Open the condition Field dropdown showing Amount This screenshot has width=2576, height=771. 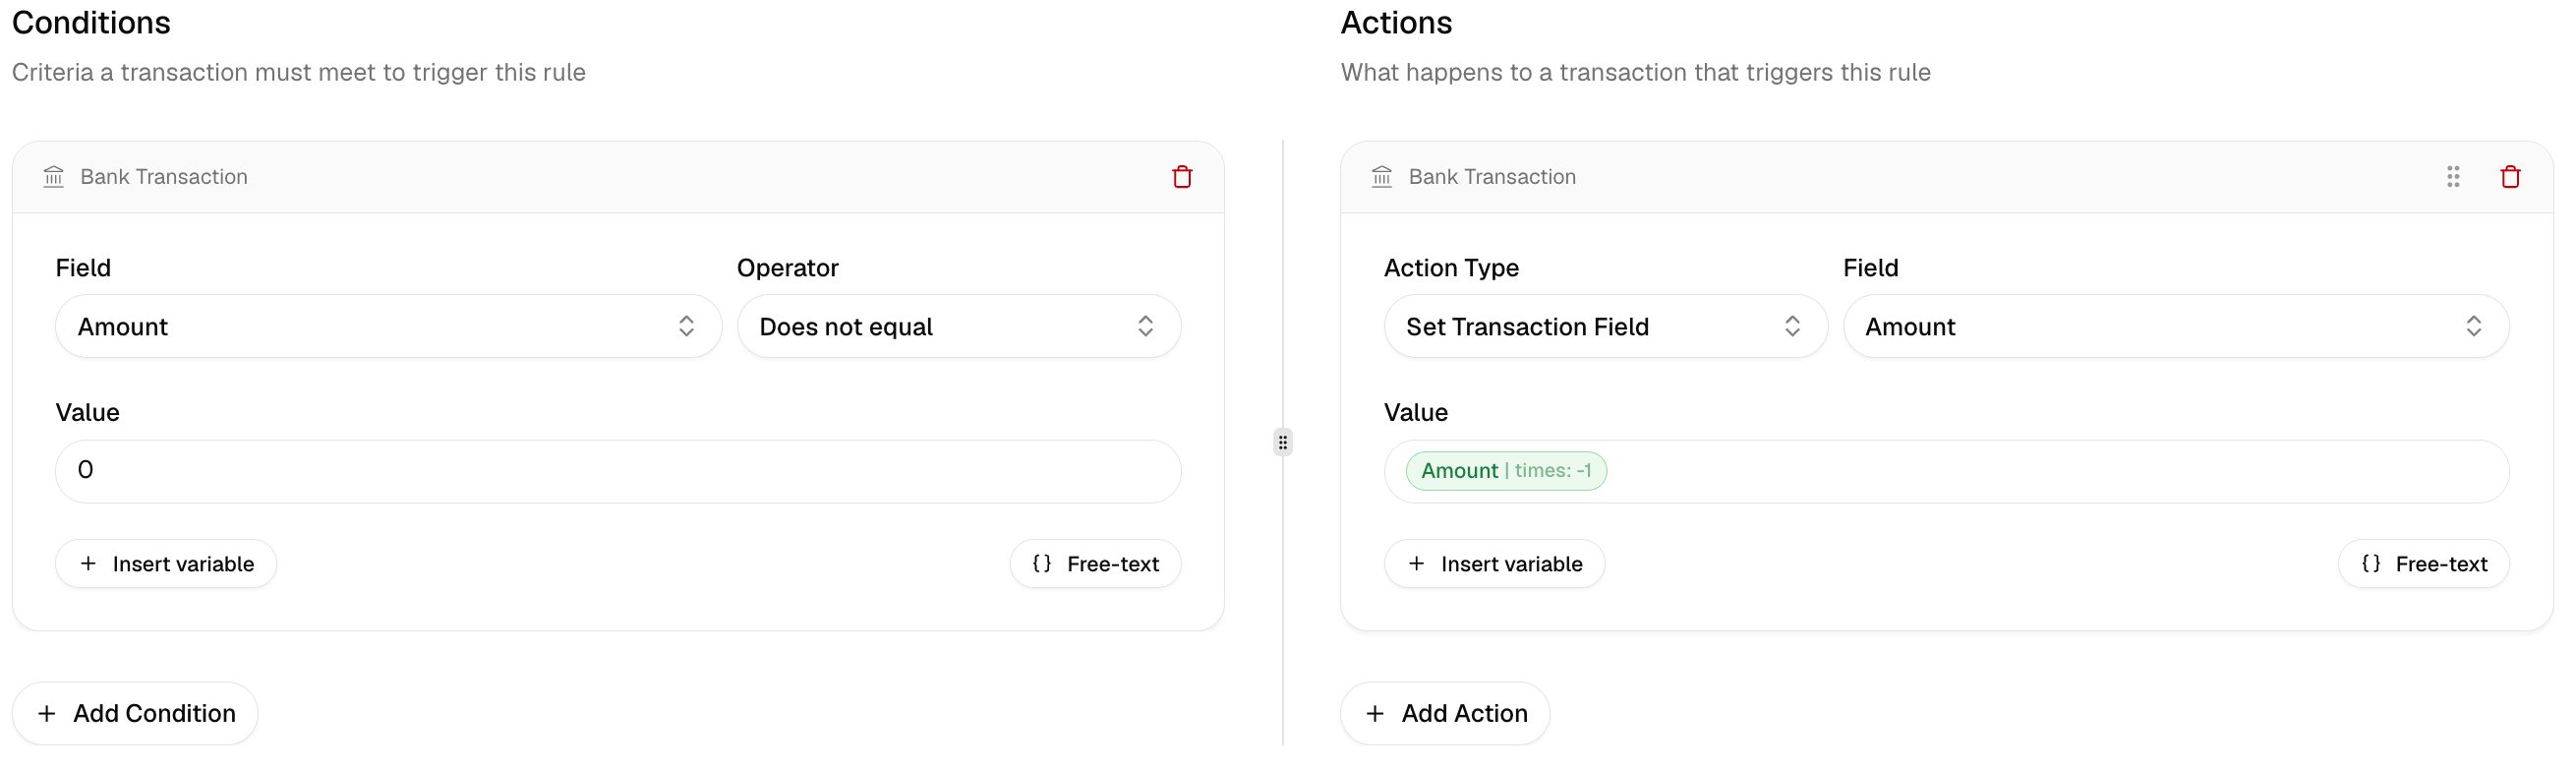click(x=388, y=326)
